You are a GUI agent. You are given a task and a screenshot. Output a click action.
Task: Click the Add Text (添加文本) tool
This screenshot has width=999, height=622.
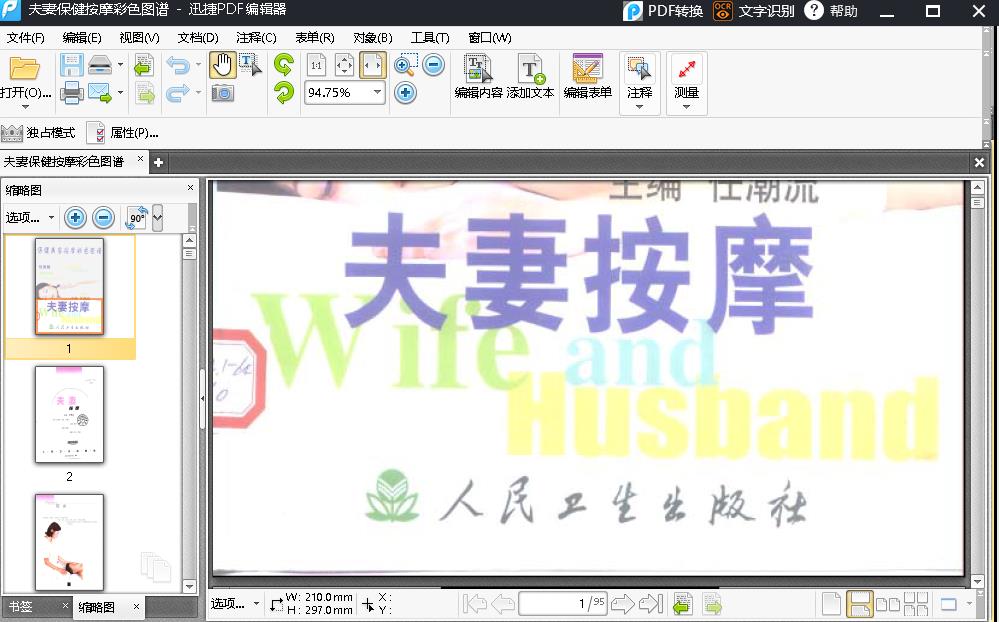point(530,77)
